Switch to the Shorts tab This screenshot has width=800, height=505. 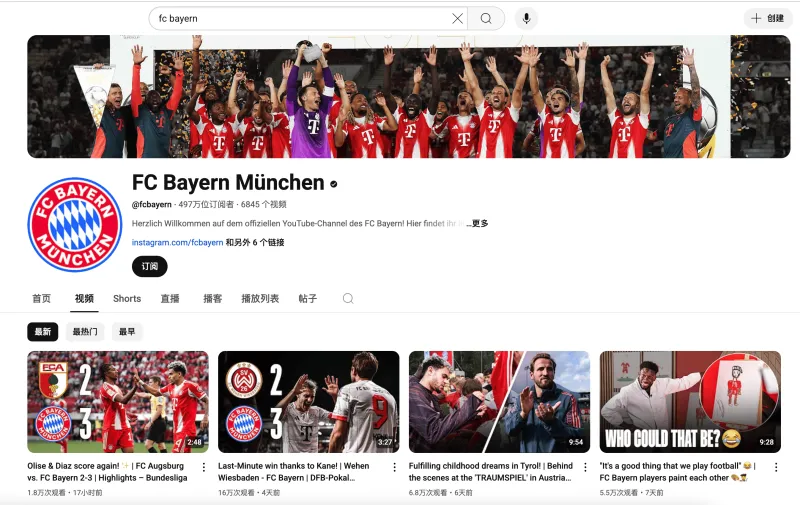(x=127, y=298)
